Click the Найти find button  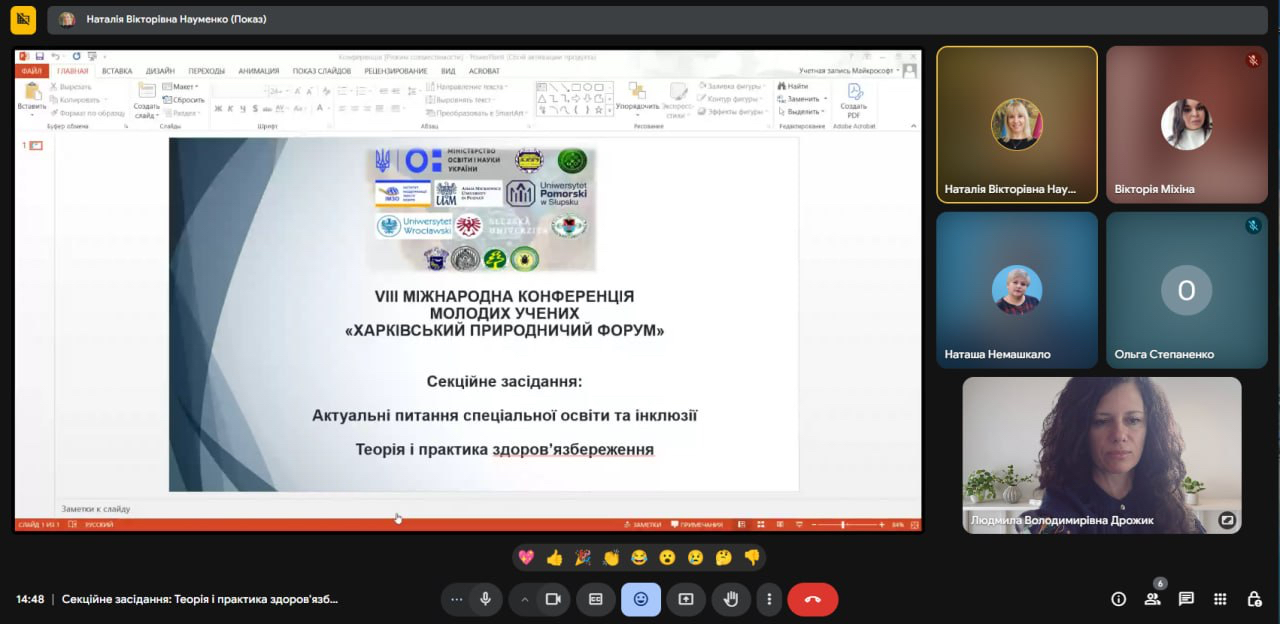pos(792,87)
